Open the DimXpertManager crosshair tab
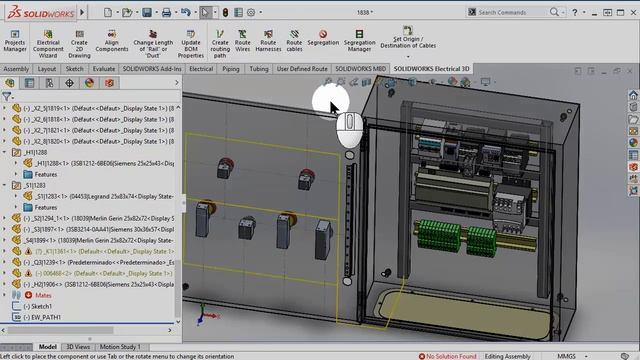 click(x=69, y=83)
